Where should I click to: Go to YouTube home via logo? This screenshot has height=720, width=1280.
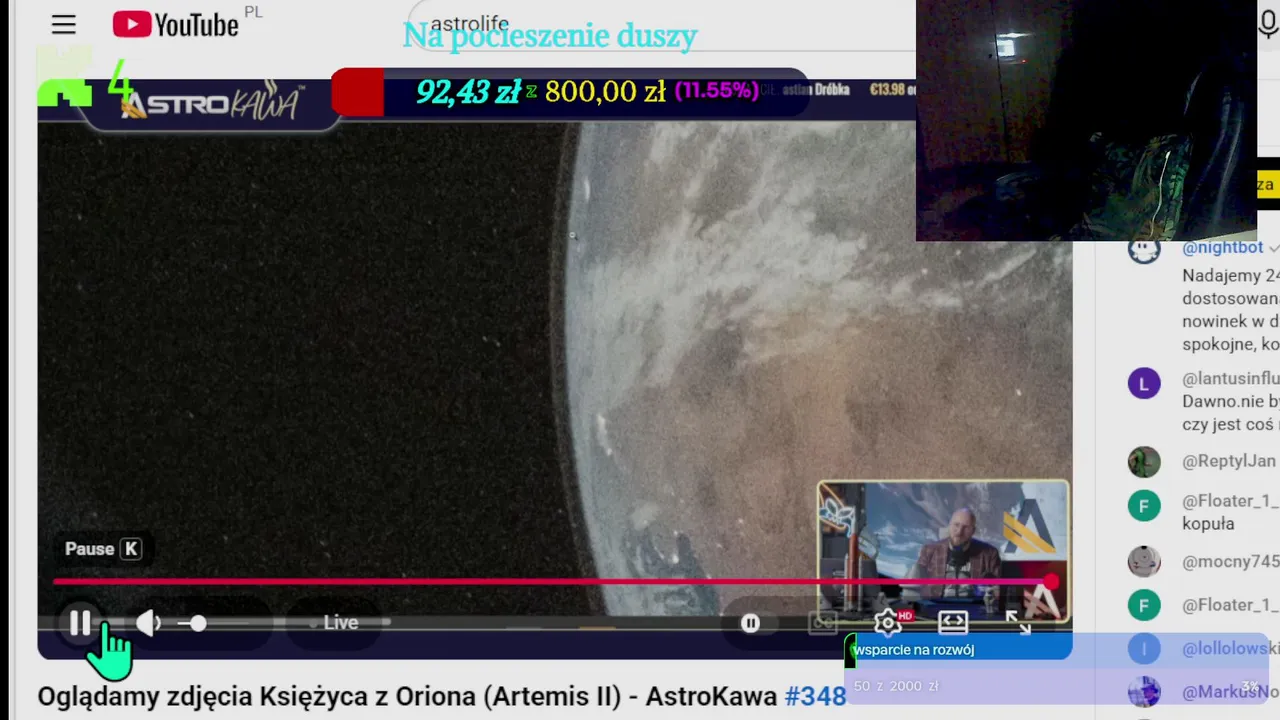[176, 25]
